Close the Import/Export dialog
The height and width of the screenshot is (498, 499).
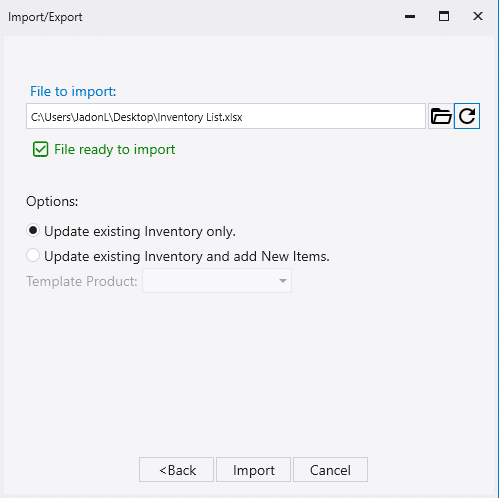pos(478,16)
